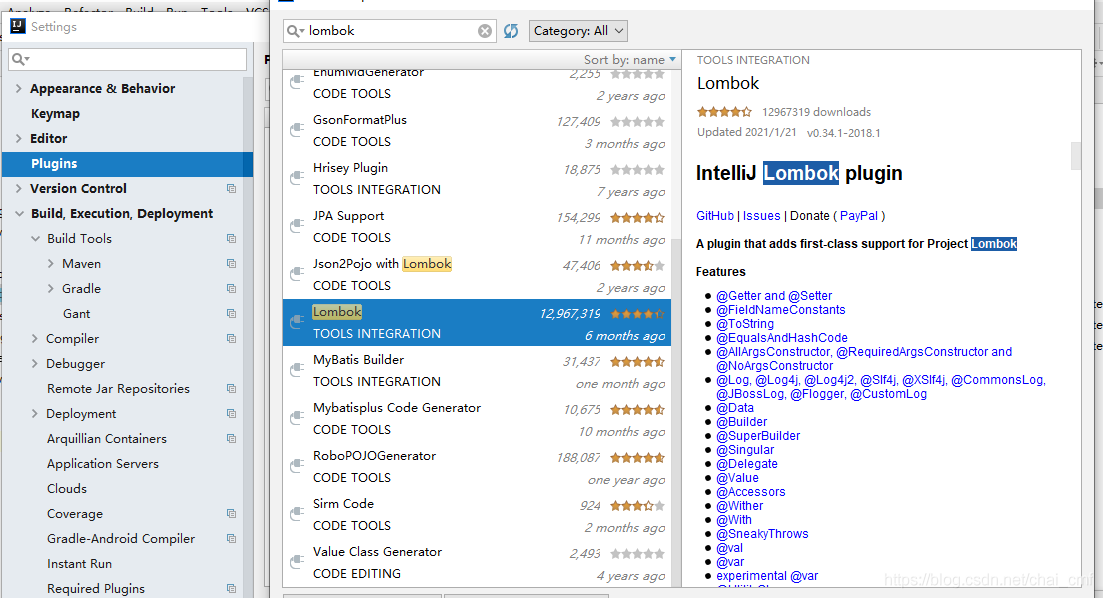
Task: Expand the Maven settings node
Action: click(x=51, y=264)
